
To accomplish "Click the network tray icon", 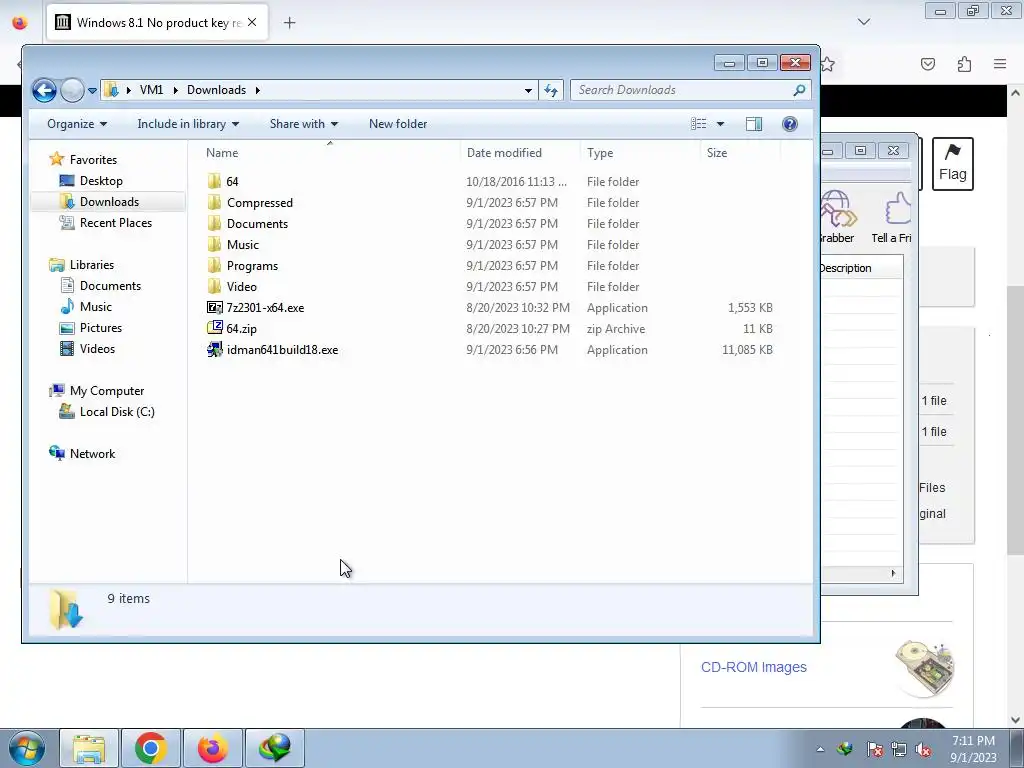I will coord(899,749).
